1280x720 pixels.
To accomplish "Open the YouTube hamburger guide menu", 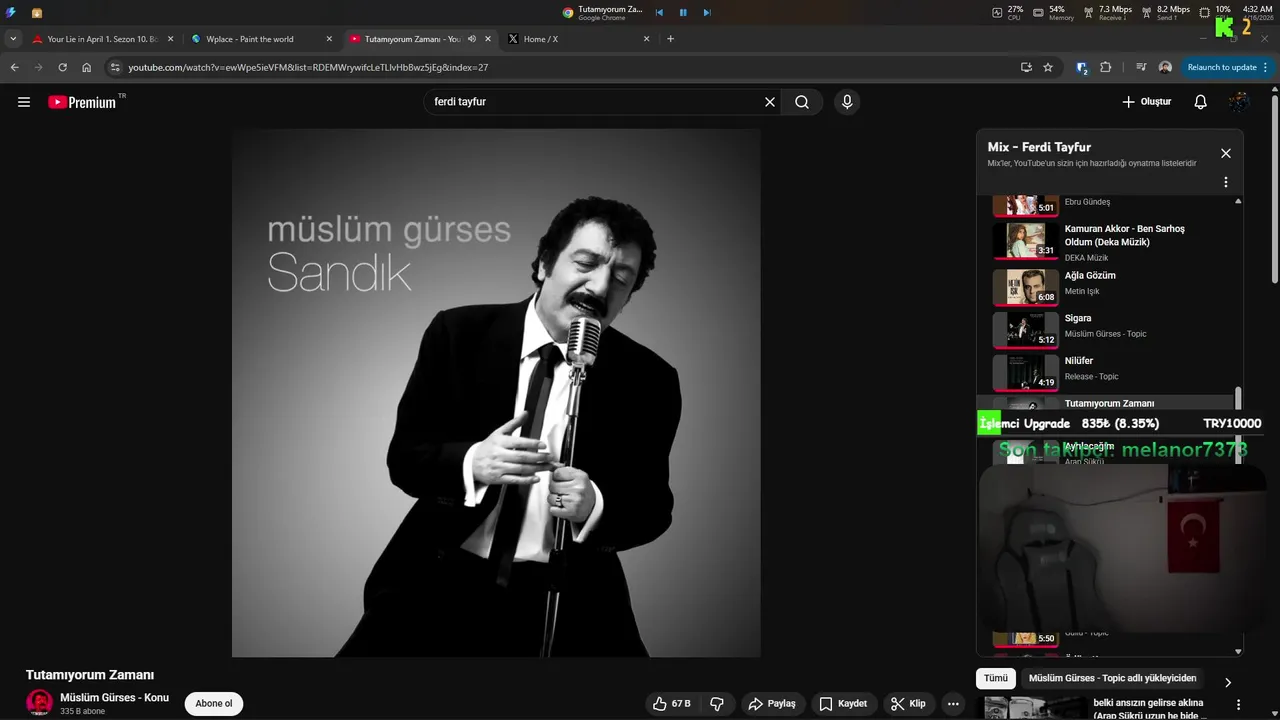I will click(x=24, y=102).
